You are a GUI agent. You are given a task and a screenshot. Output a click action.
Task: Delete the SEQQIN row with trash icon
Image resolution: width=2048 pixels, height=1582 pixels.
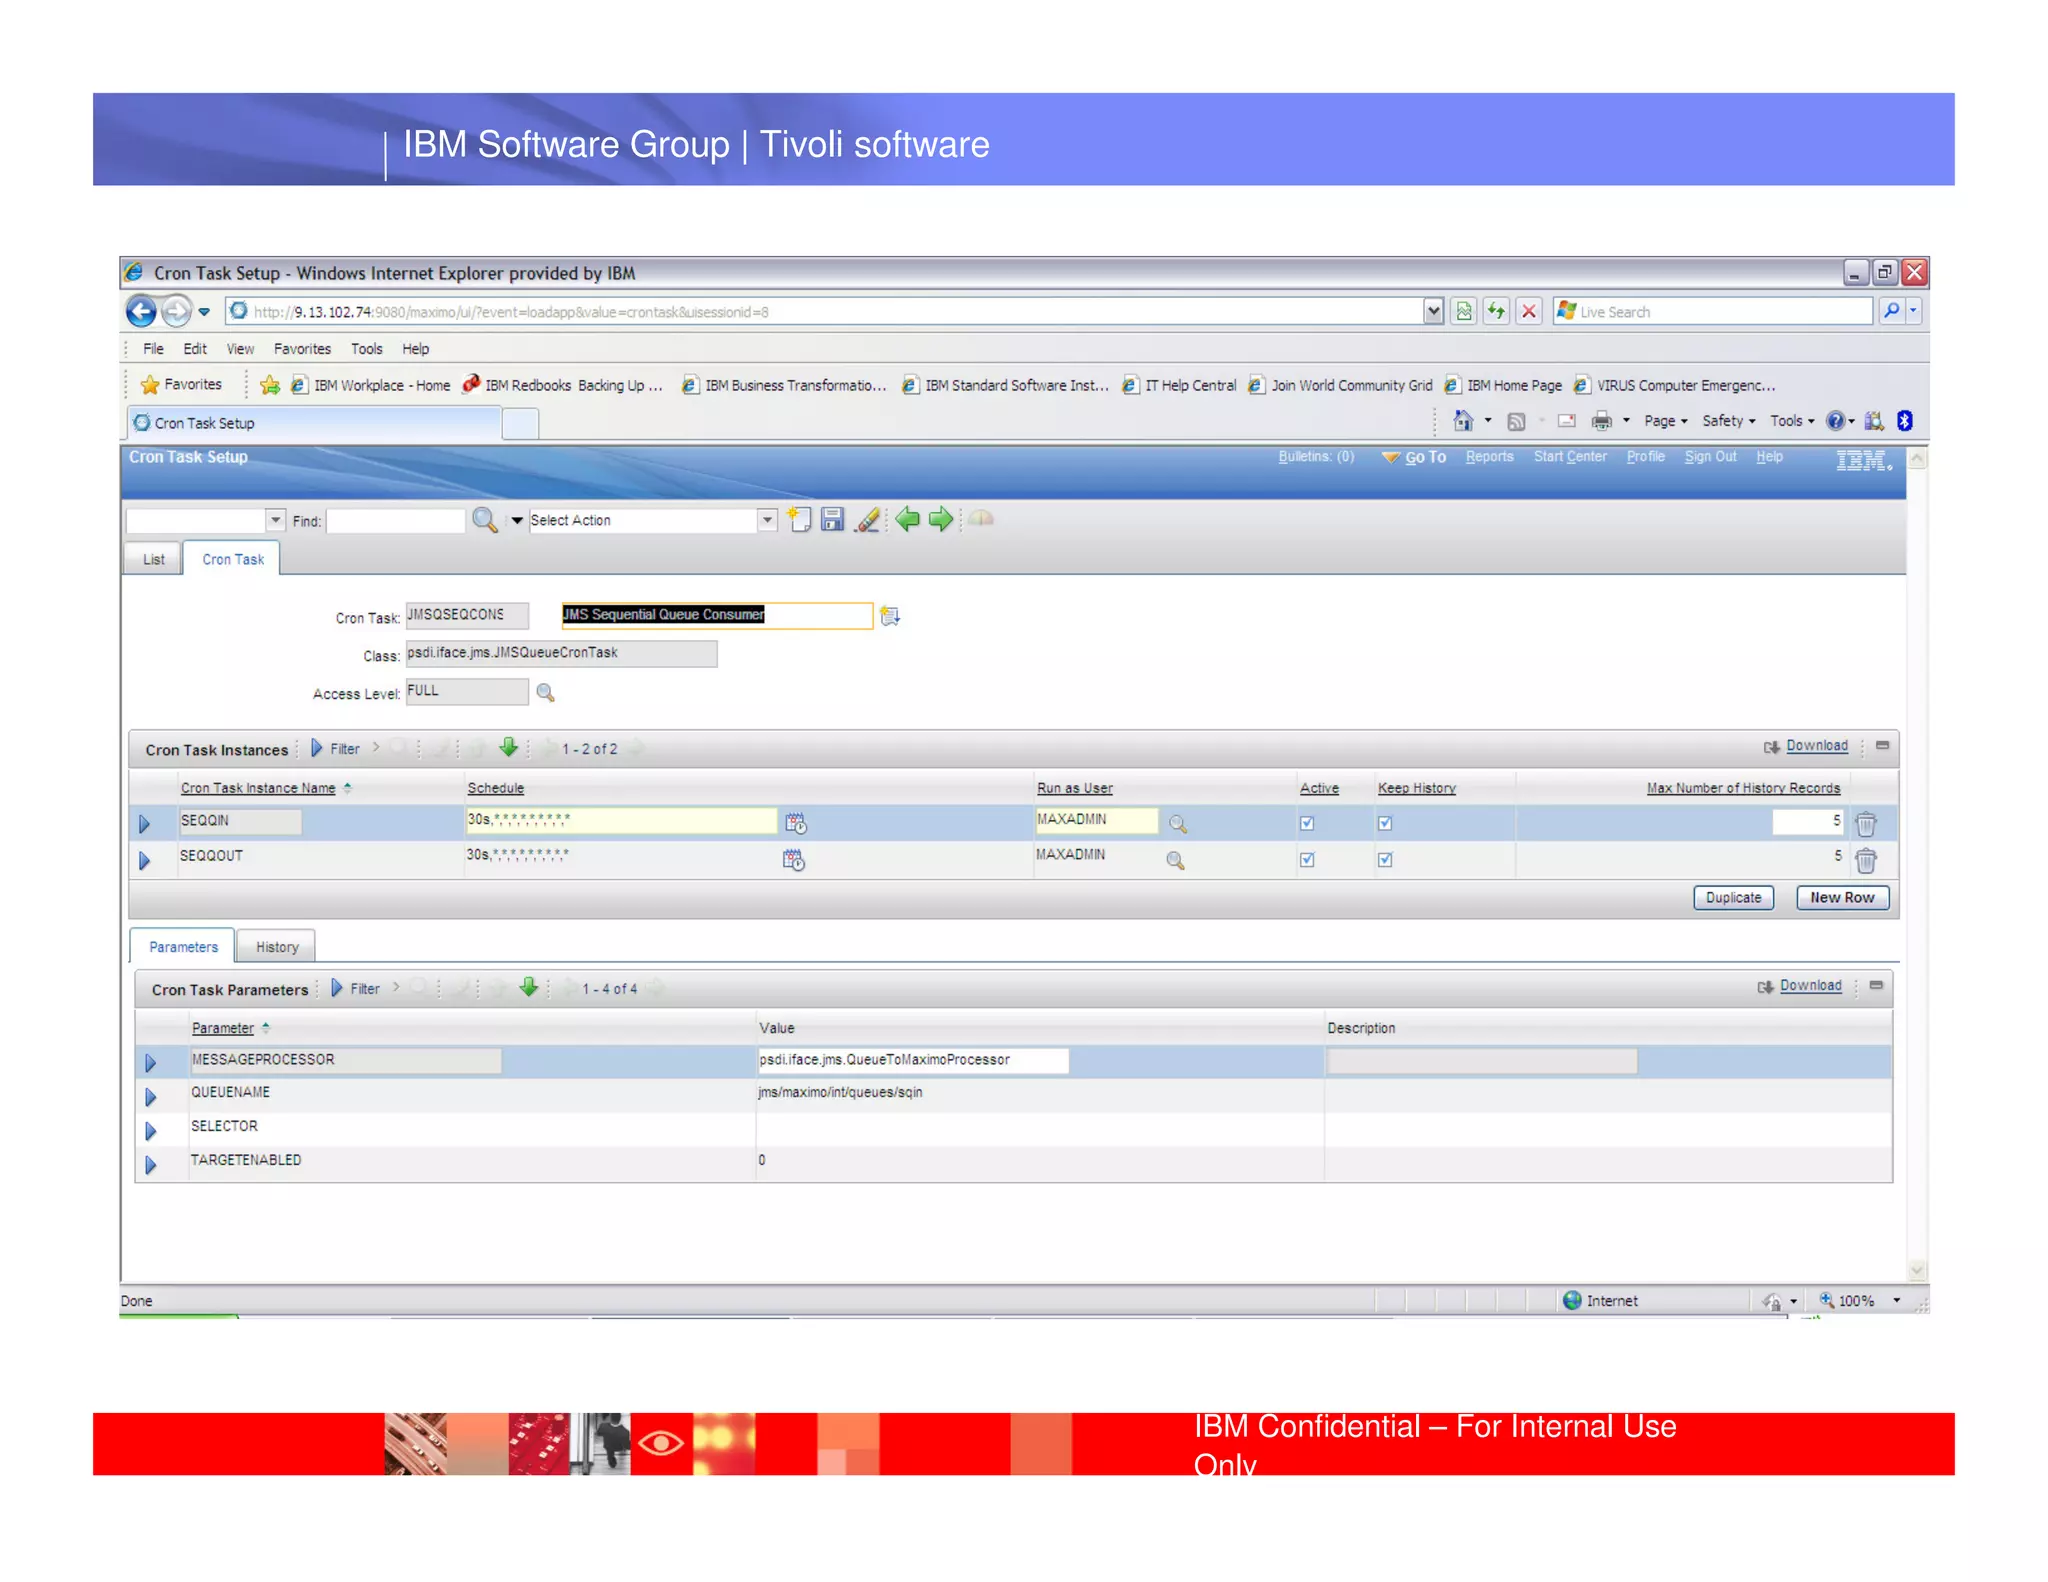[1866, 824]
